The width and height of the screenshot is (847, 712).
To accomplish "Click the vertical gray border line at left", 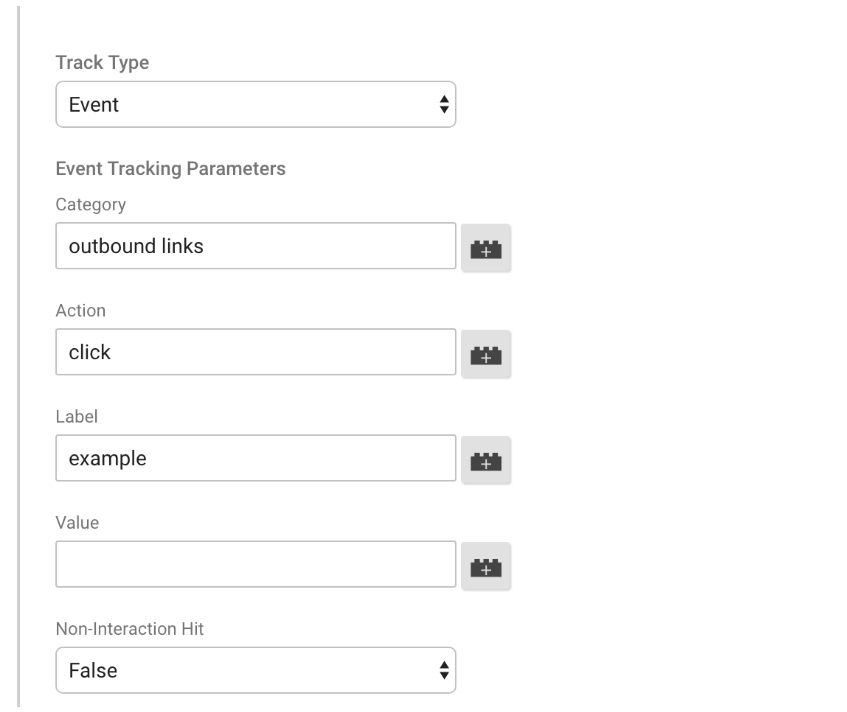I will 18,356.
